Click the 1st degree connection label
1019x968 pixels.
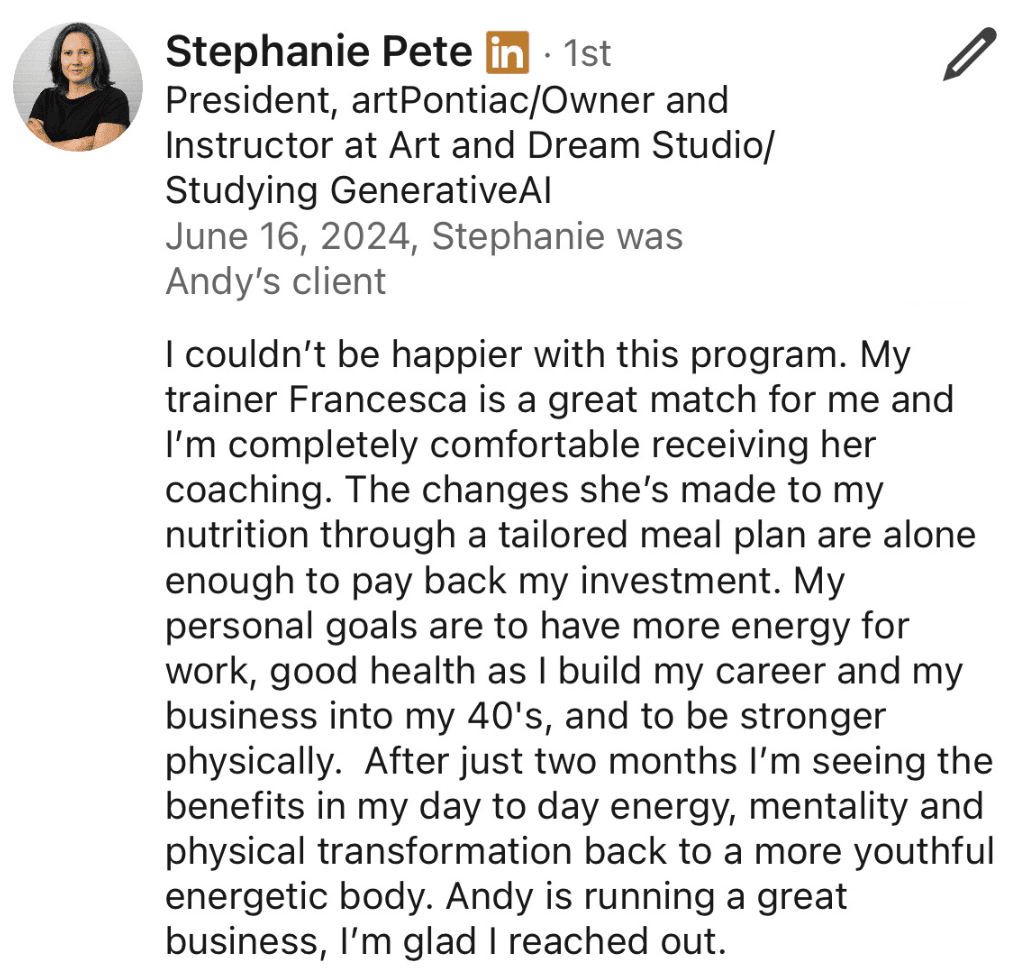(x=588, y=53)
